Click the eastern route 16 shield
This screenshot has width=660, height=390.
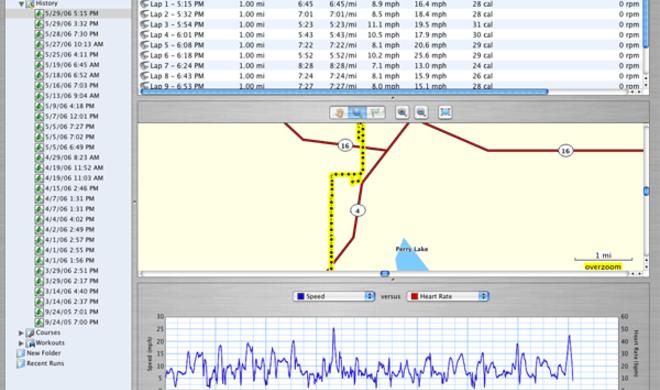click(565, 150)
